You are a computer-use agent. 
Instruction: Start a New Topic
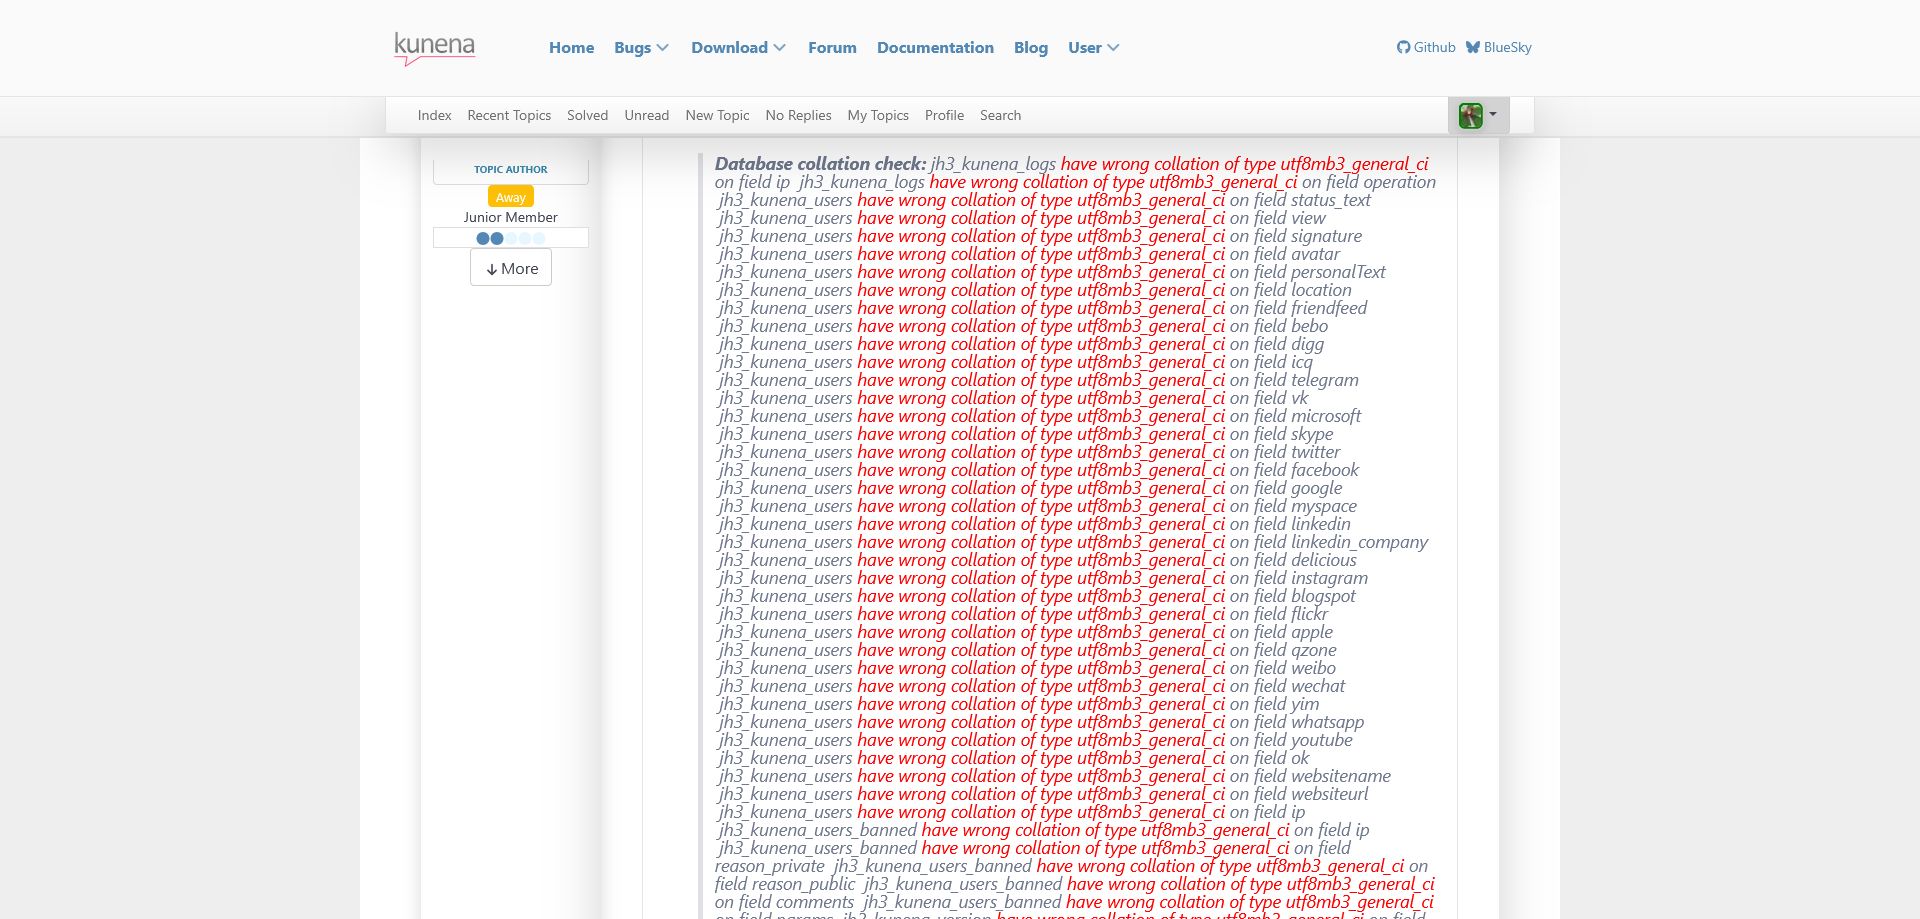point(717,115)
